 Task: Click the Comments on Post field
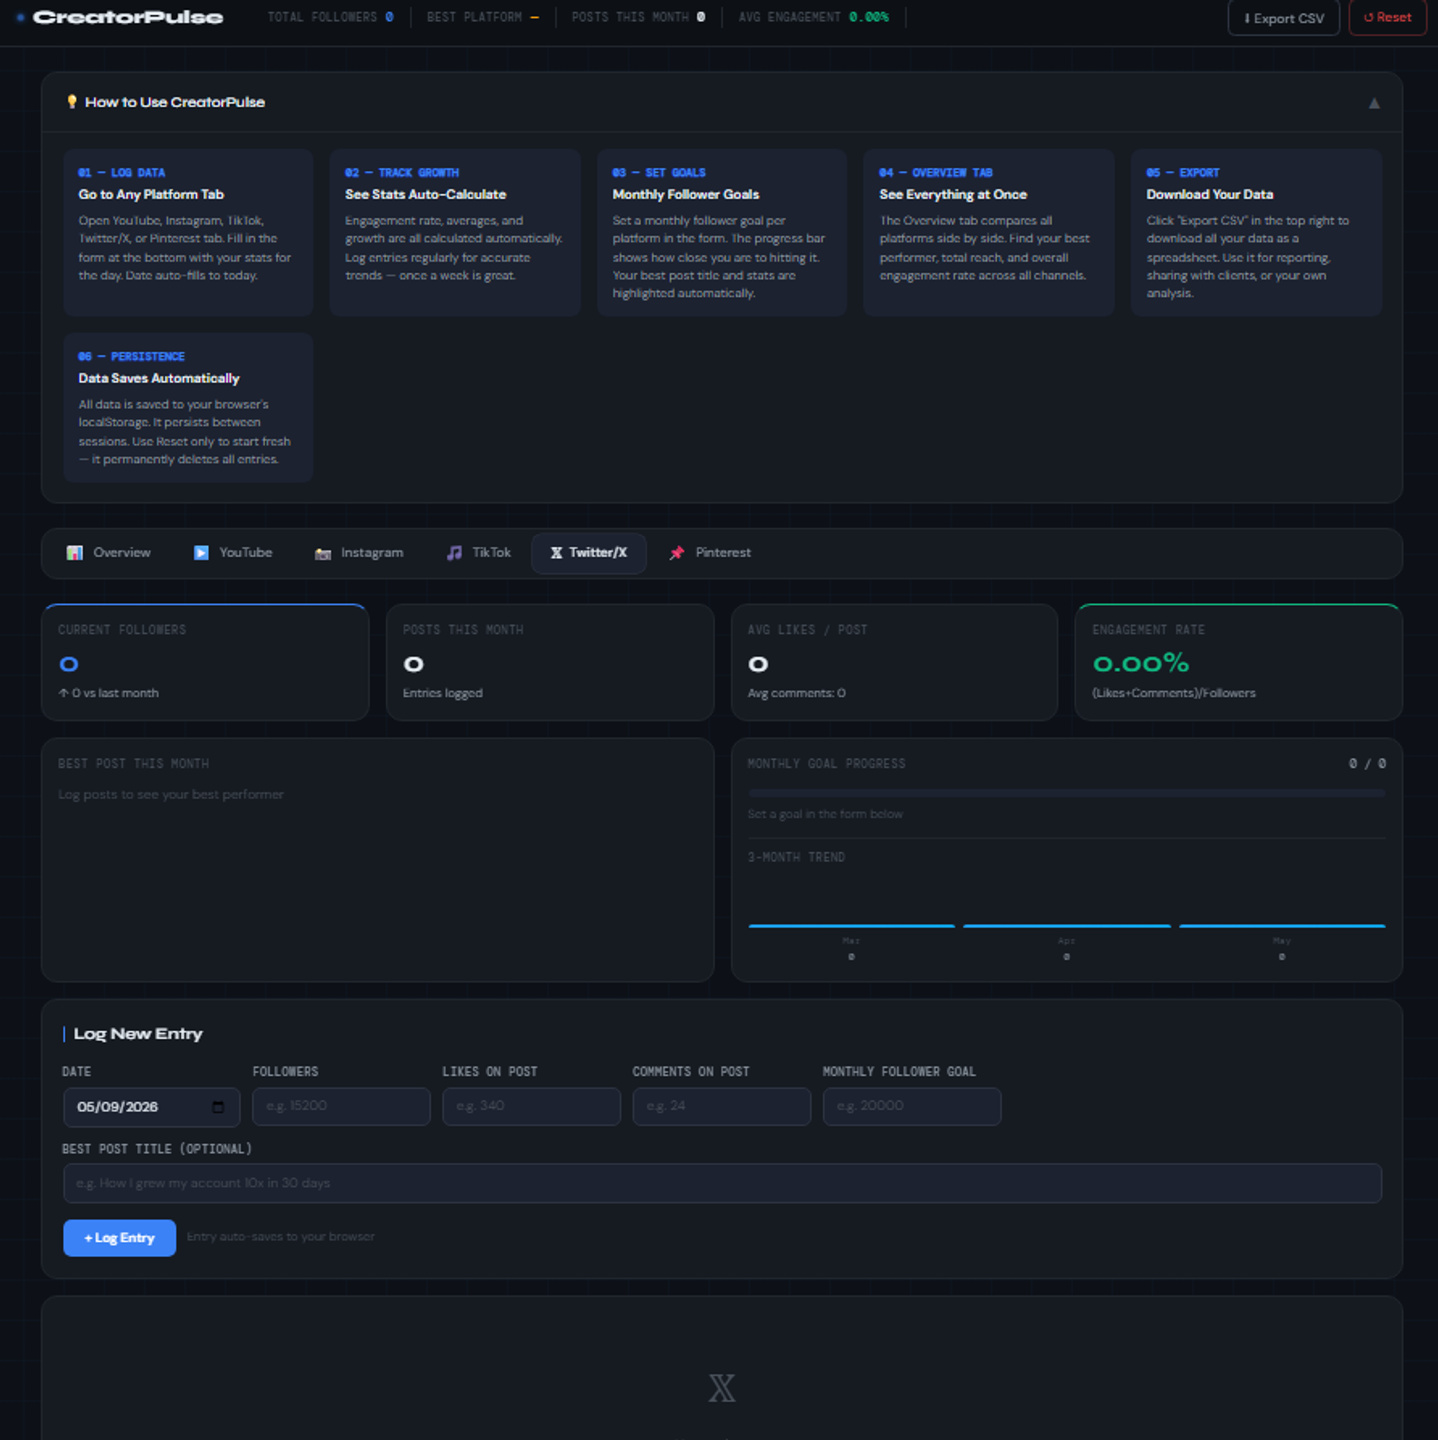(722, 1107)
